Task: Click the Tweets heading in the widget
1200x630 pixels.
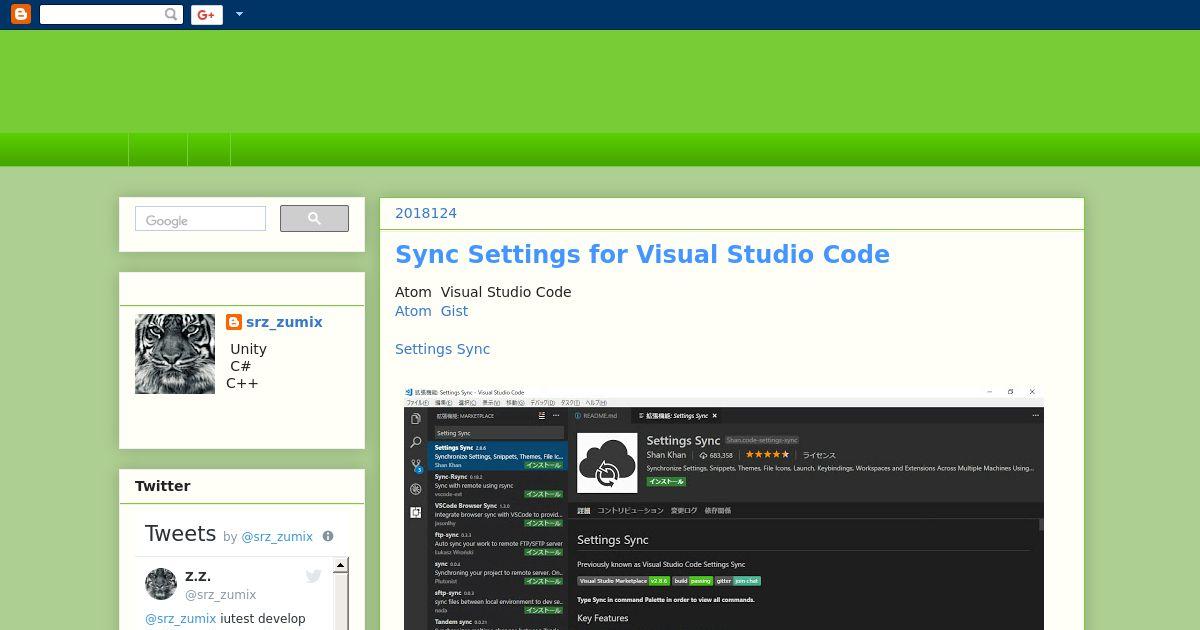Action: 180,533
